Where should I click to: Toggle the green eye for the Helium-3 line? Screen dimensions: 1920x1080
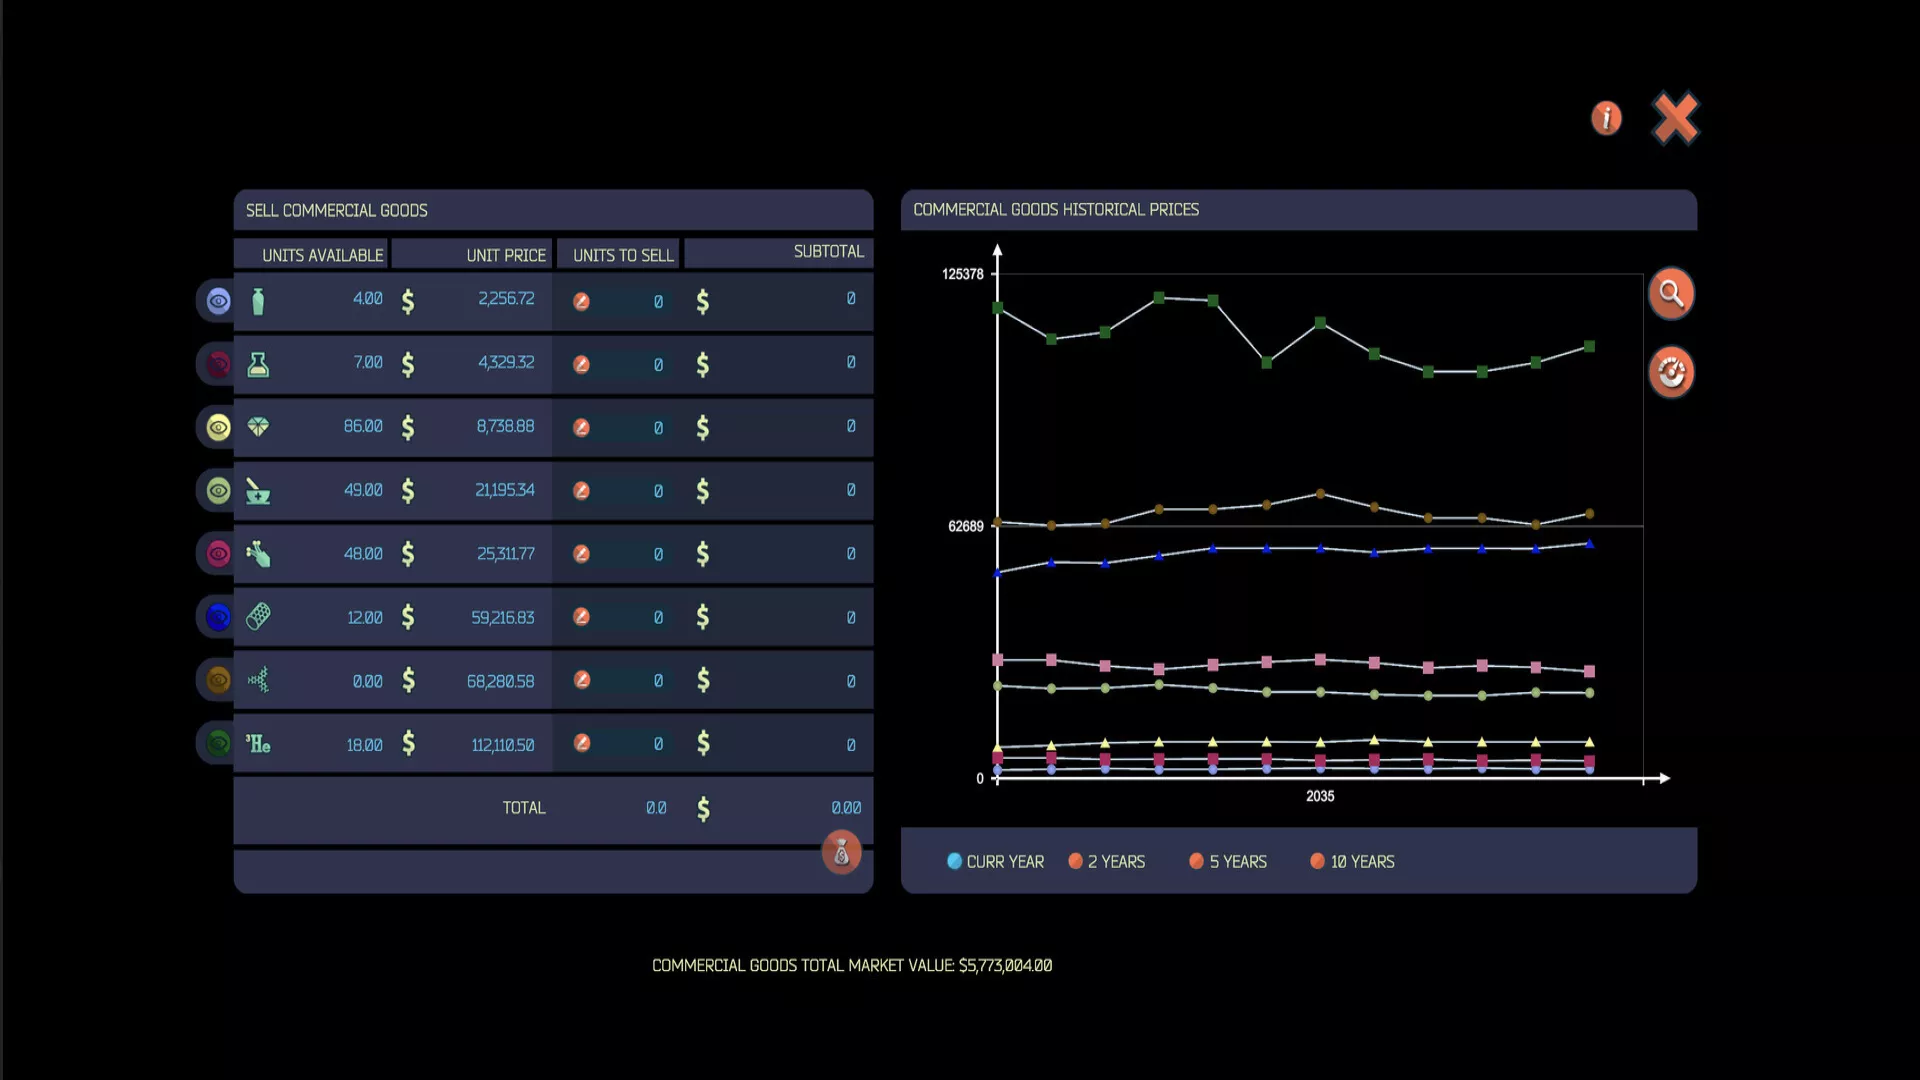pos(218,743)
